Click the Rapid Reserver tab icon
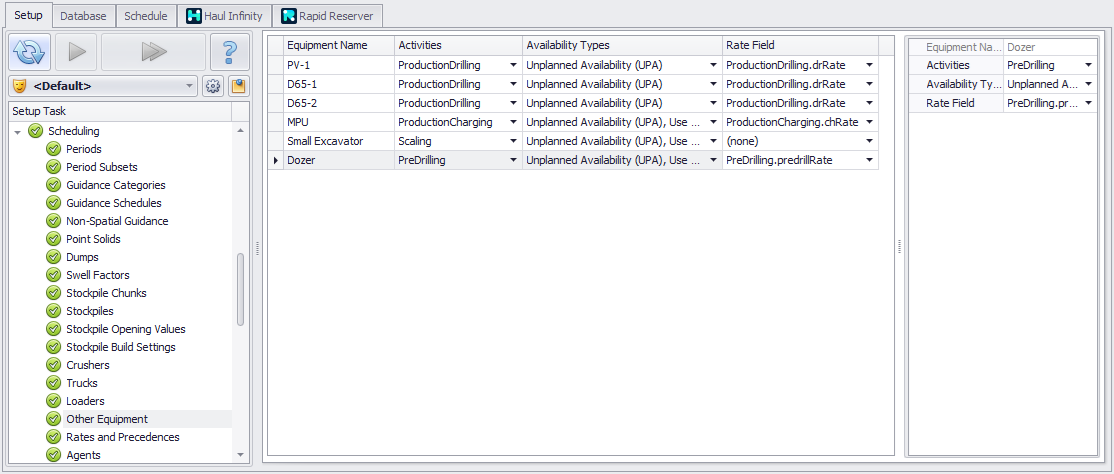The width and height of the screenshot is (1114, 474). [x=288, y=16]
